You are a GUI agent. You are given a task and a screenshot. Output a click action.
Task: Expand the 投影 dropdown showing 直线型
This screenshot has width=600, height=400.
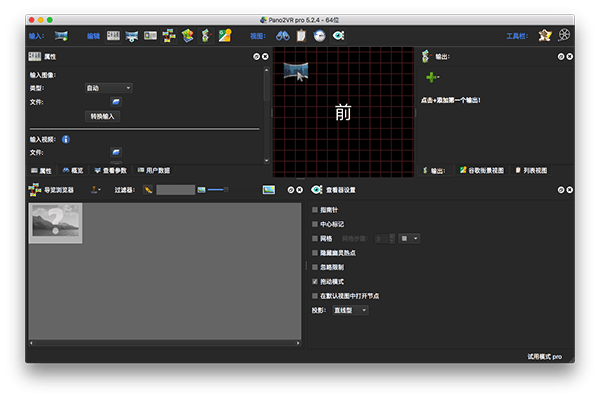coord(350,311)
